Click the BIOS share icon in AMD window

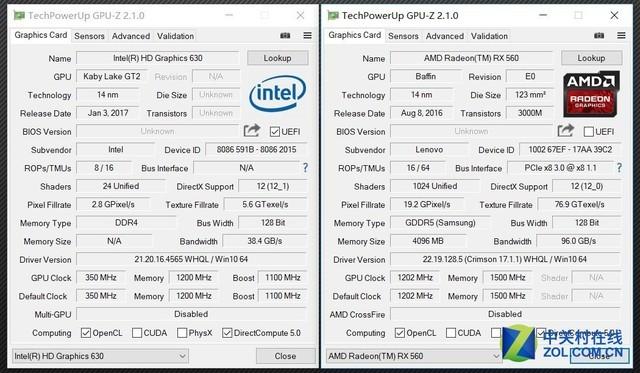tap(565, 131)
